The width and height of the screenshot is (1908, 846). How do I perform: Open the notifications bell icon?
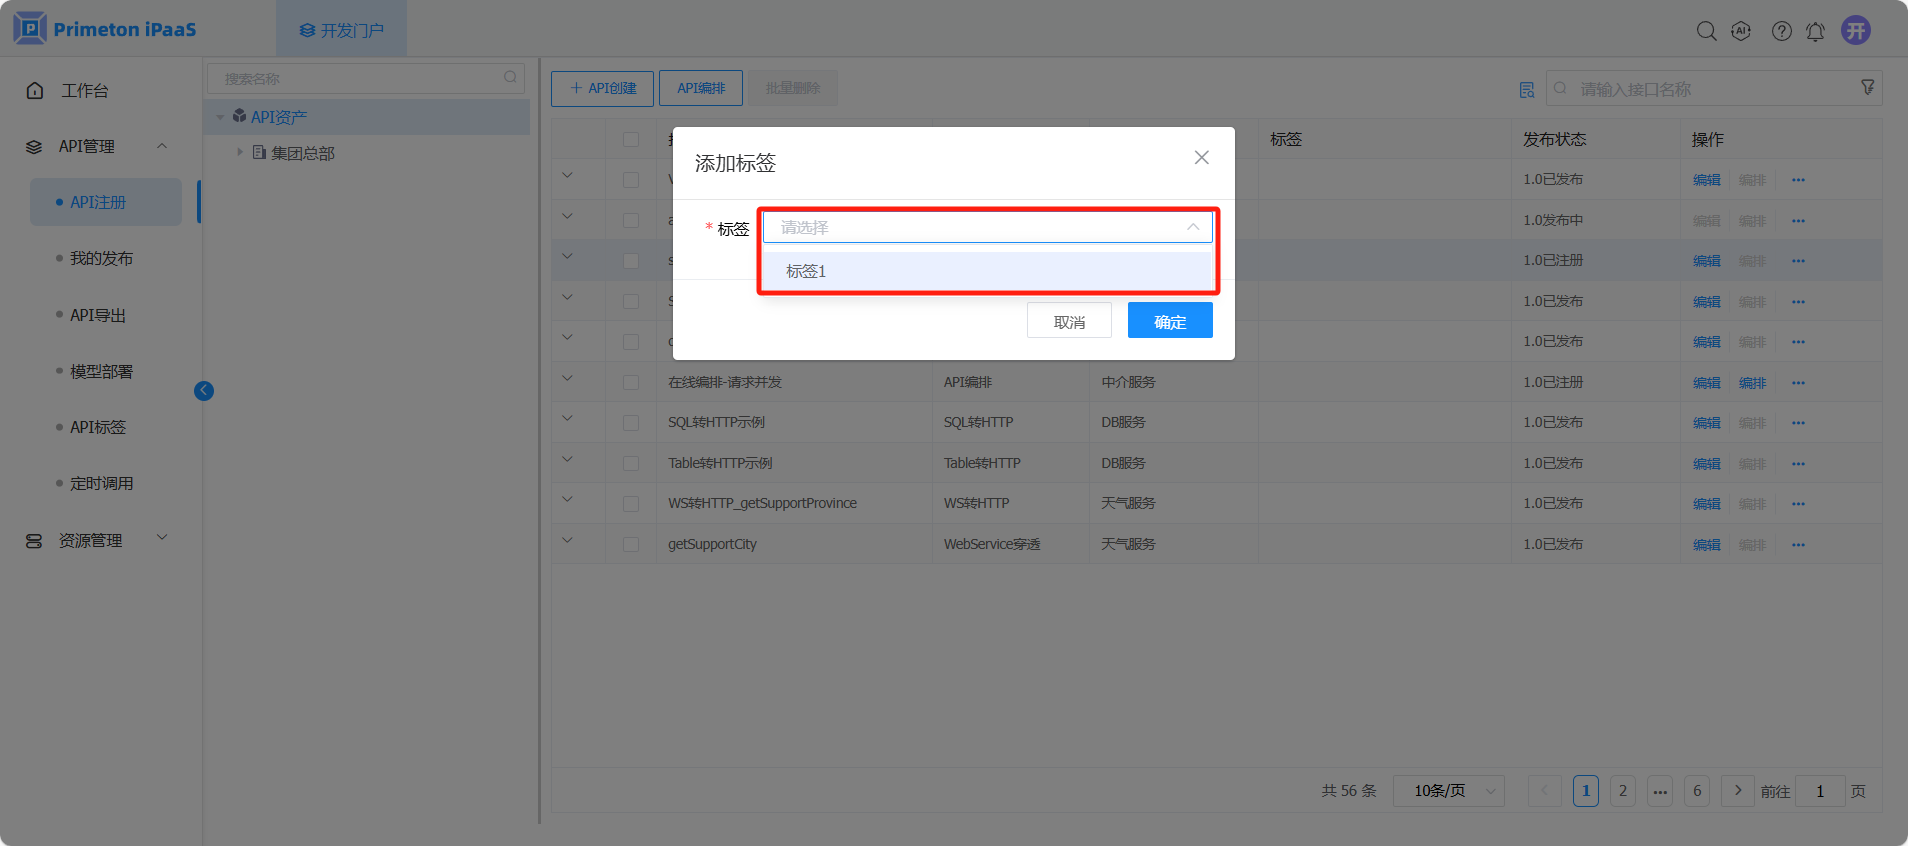[x=1815, y=32]
